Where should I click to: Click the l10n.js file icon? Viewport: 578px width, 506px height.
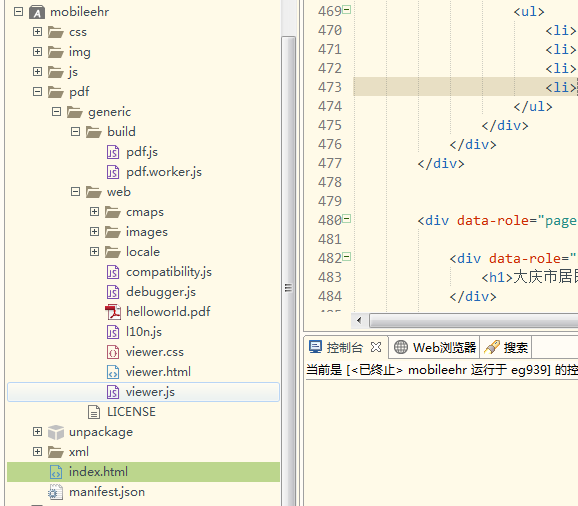pos(113,332)
